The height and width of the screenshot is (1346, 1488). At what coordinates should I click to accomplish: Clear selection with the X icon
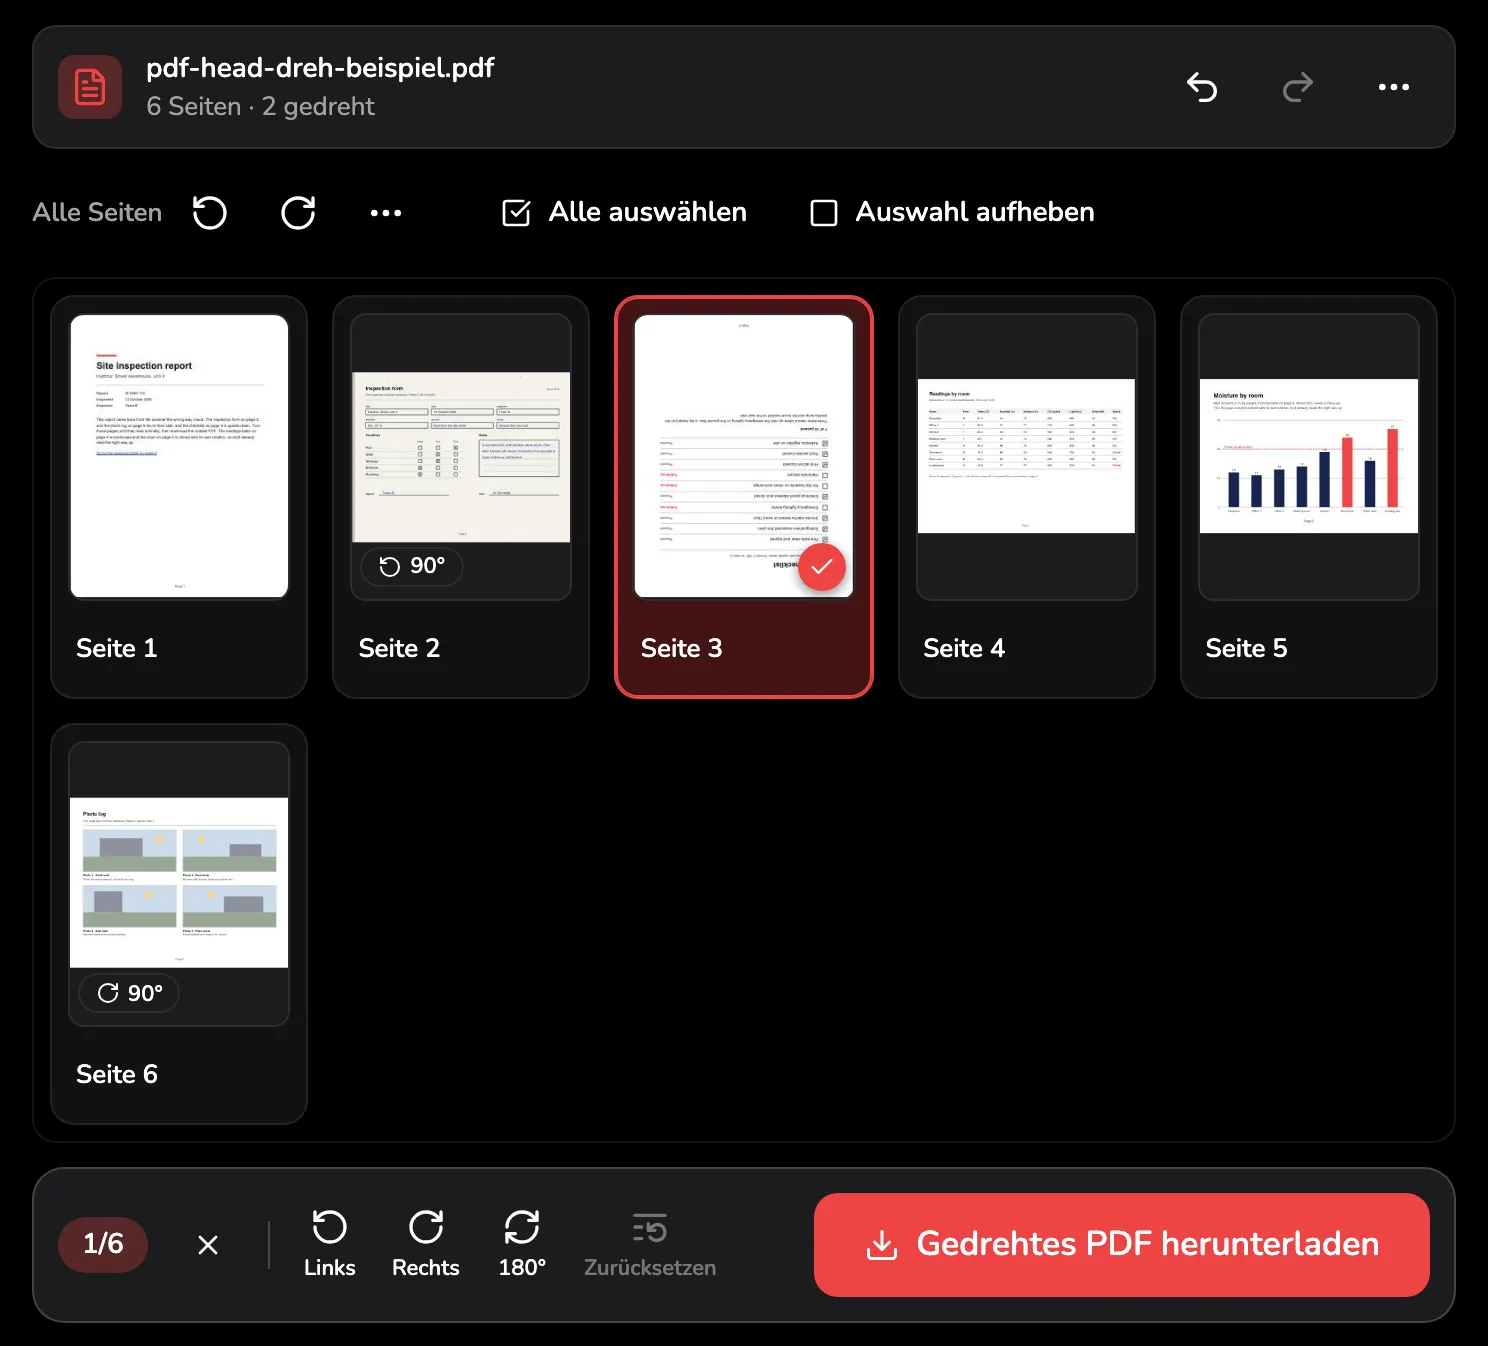click(208, 1245)
